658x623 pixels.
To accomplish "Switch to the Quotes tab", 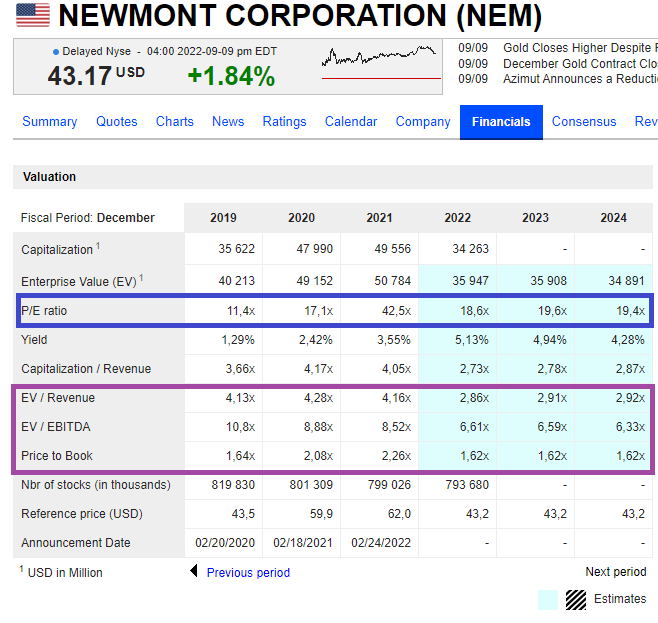I will point(117,122).
